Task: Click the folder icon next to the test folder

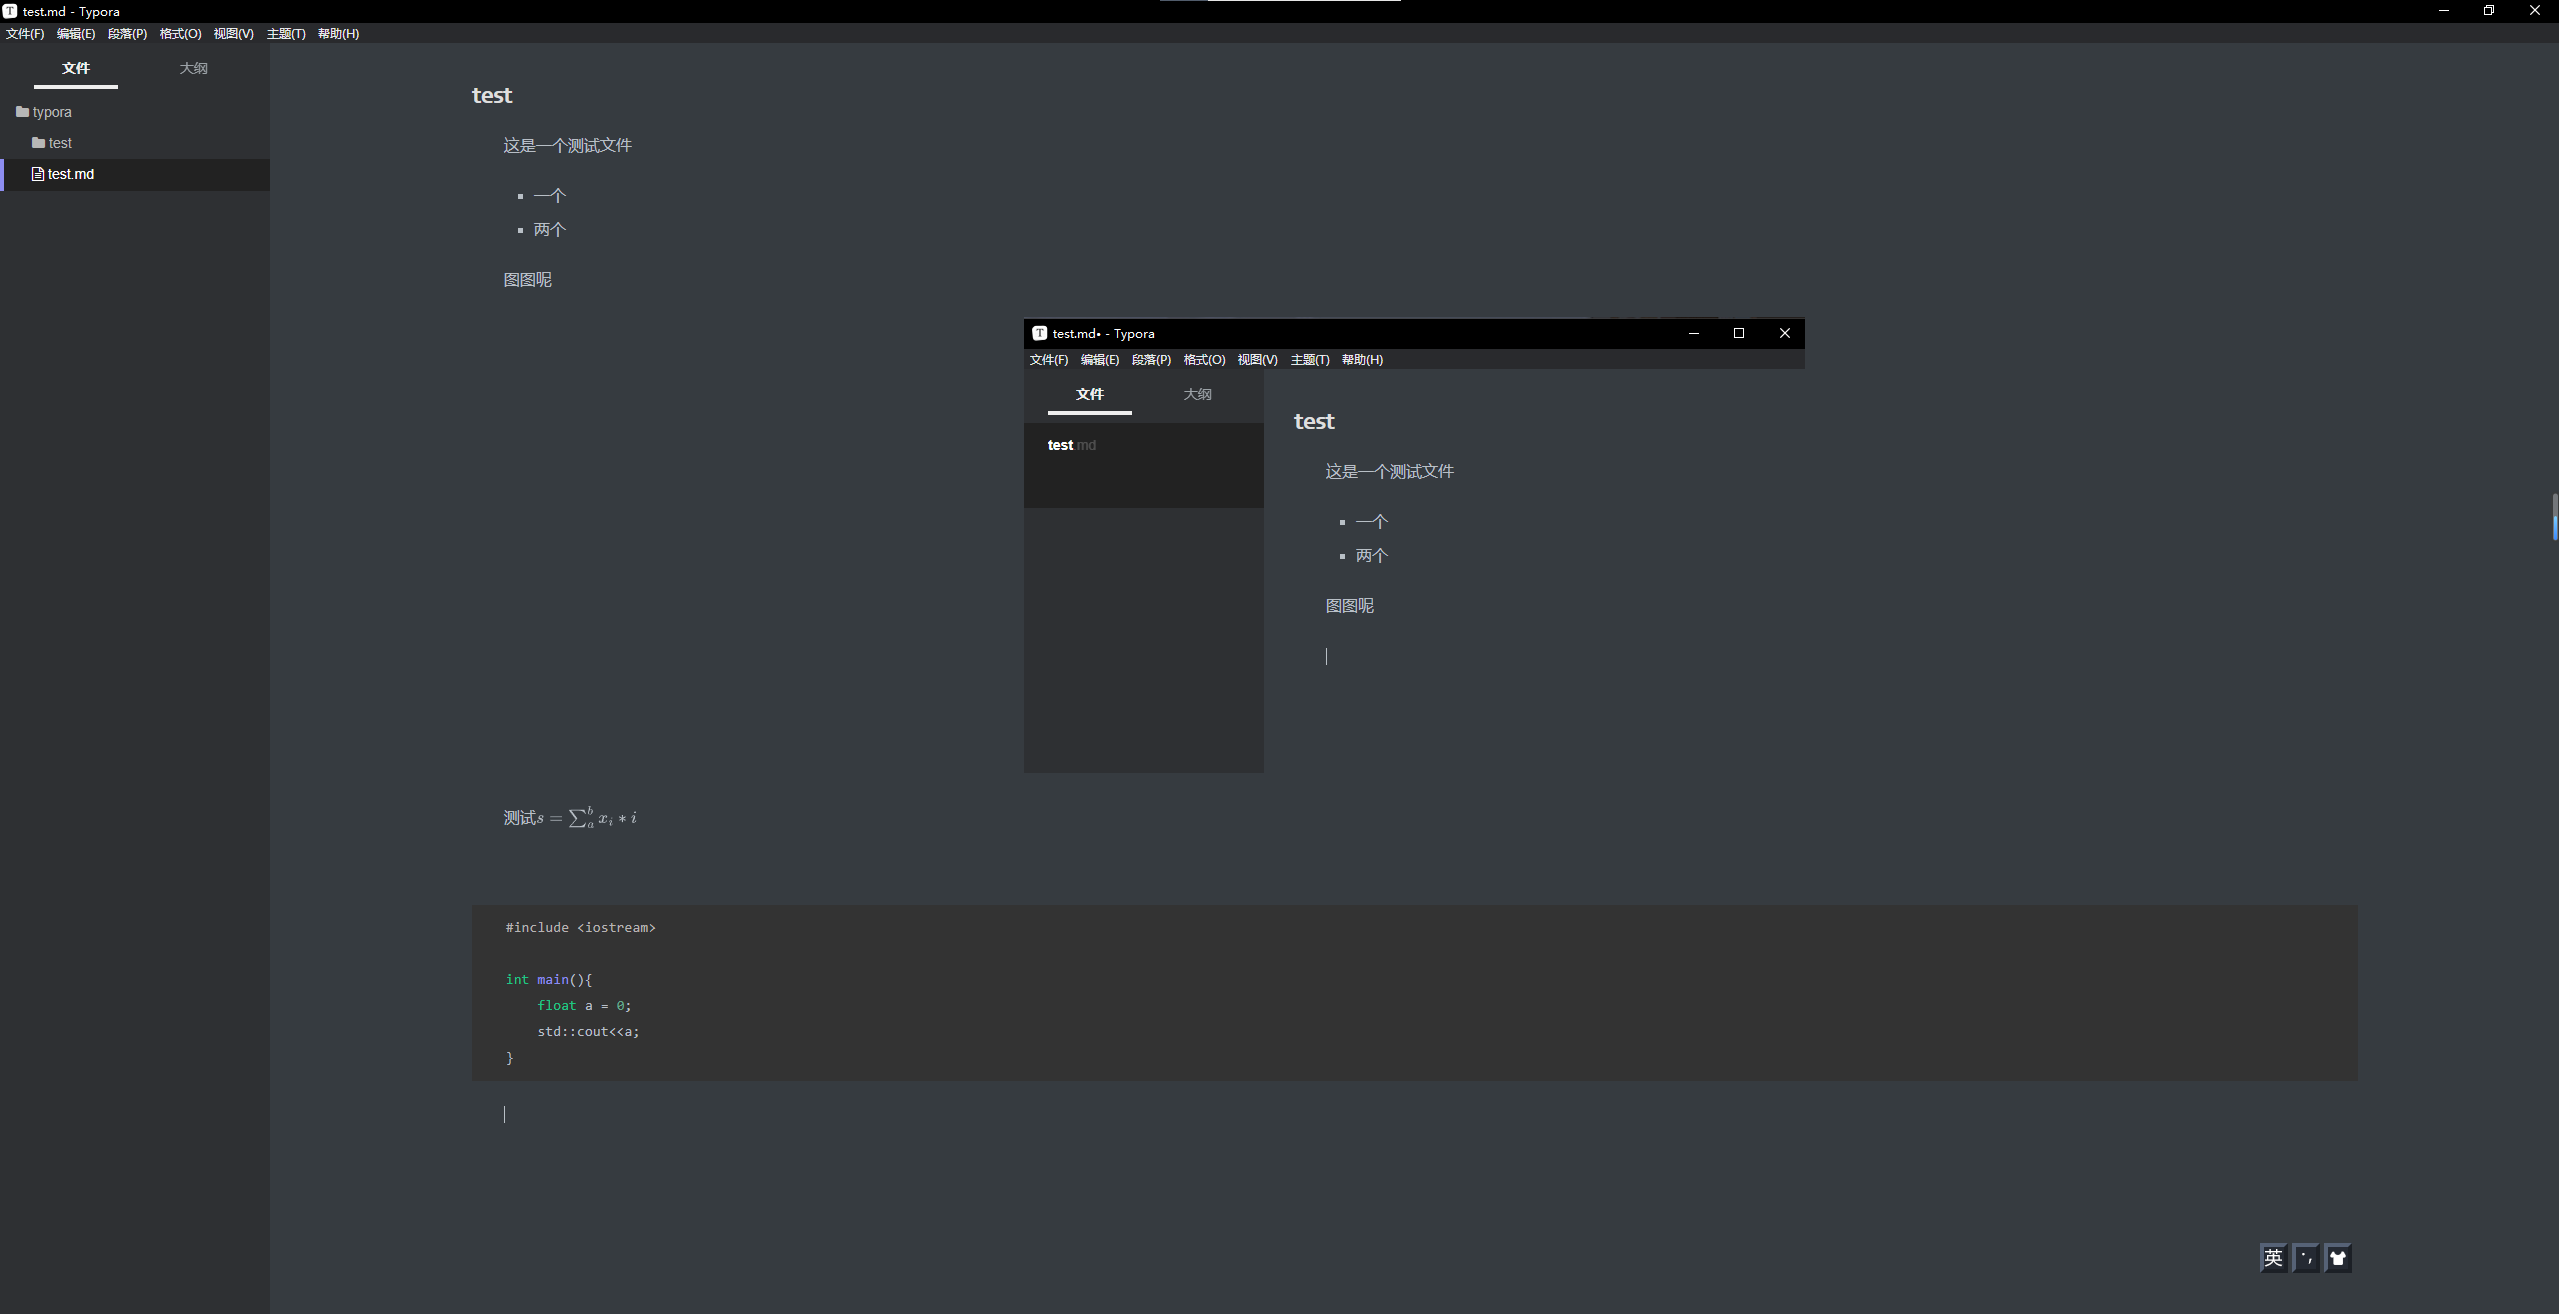Action: tap(38, 143)
